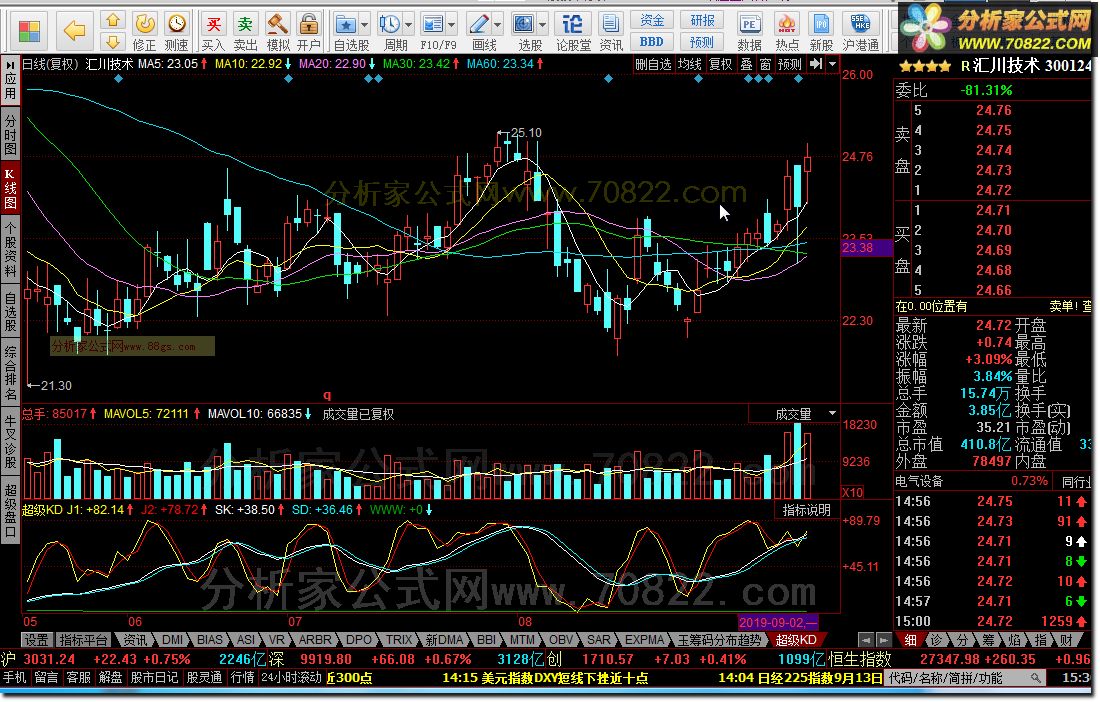Open 股市日记 in the bottom bar

point(154,677)
